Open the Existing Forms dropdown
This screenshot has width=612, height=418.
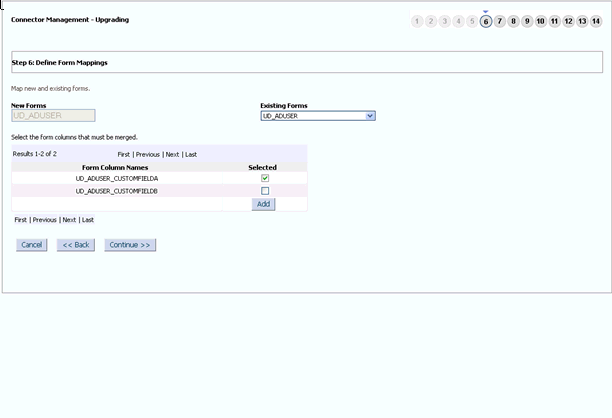[318, 116]
